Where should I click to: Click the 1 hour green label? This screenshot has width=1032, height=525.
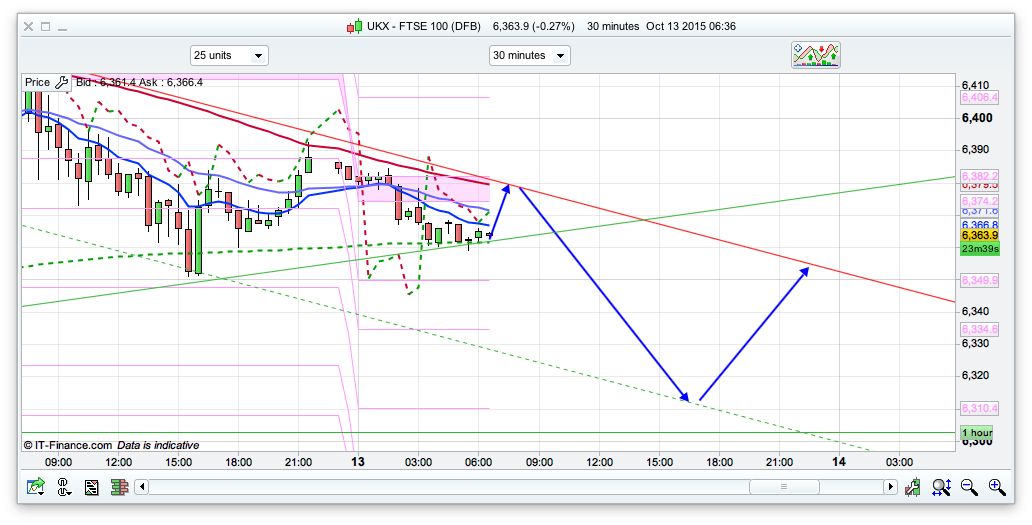(976, 433)
